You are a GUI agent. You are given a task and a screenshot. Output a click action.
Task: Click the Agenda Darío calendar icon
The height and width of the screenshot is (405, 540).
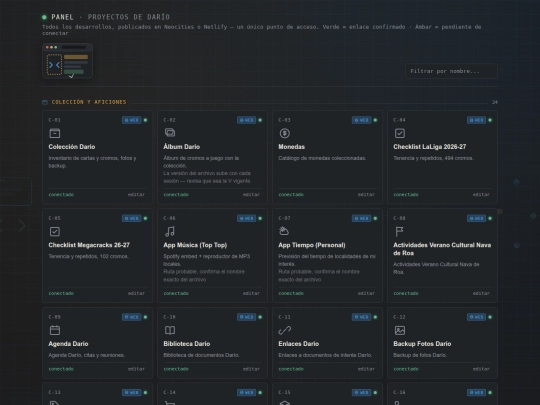coord(54,330)
